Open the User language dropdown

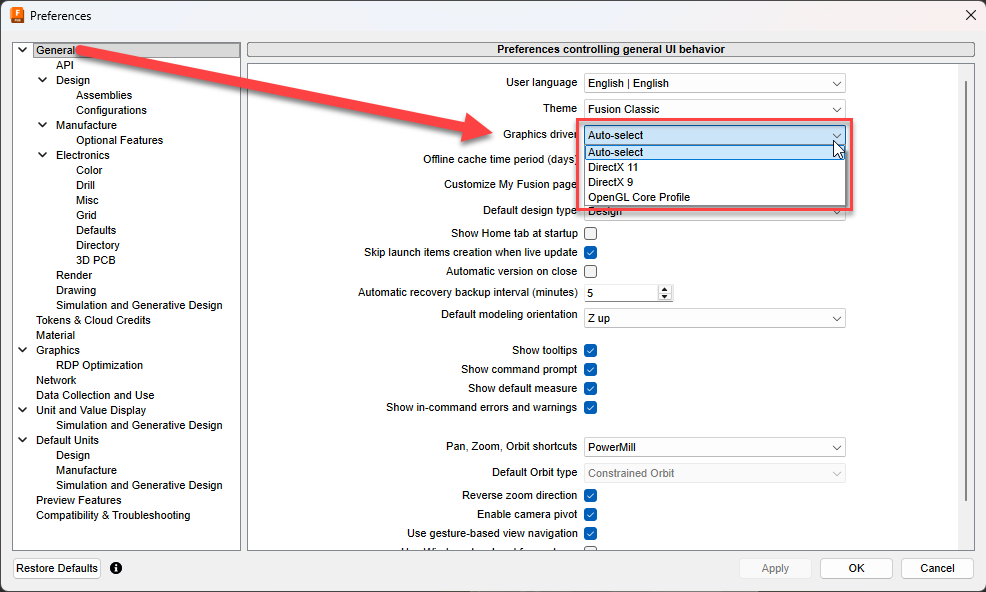click(x=714, y=83)
